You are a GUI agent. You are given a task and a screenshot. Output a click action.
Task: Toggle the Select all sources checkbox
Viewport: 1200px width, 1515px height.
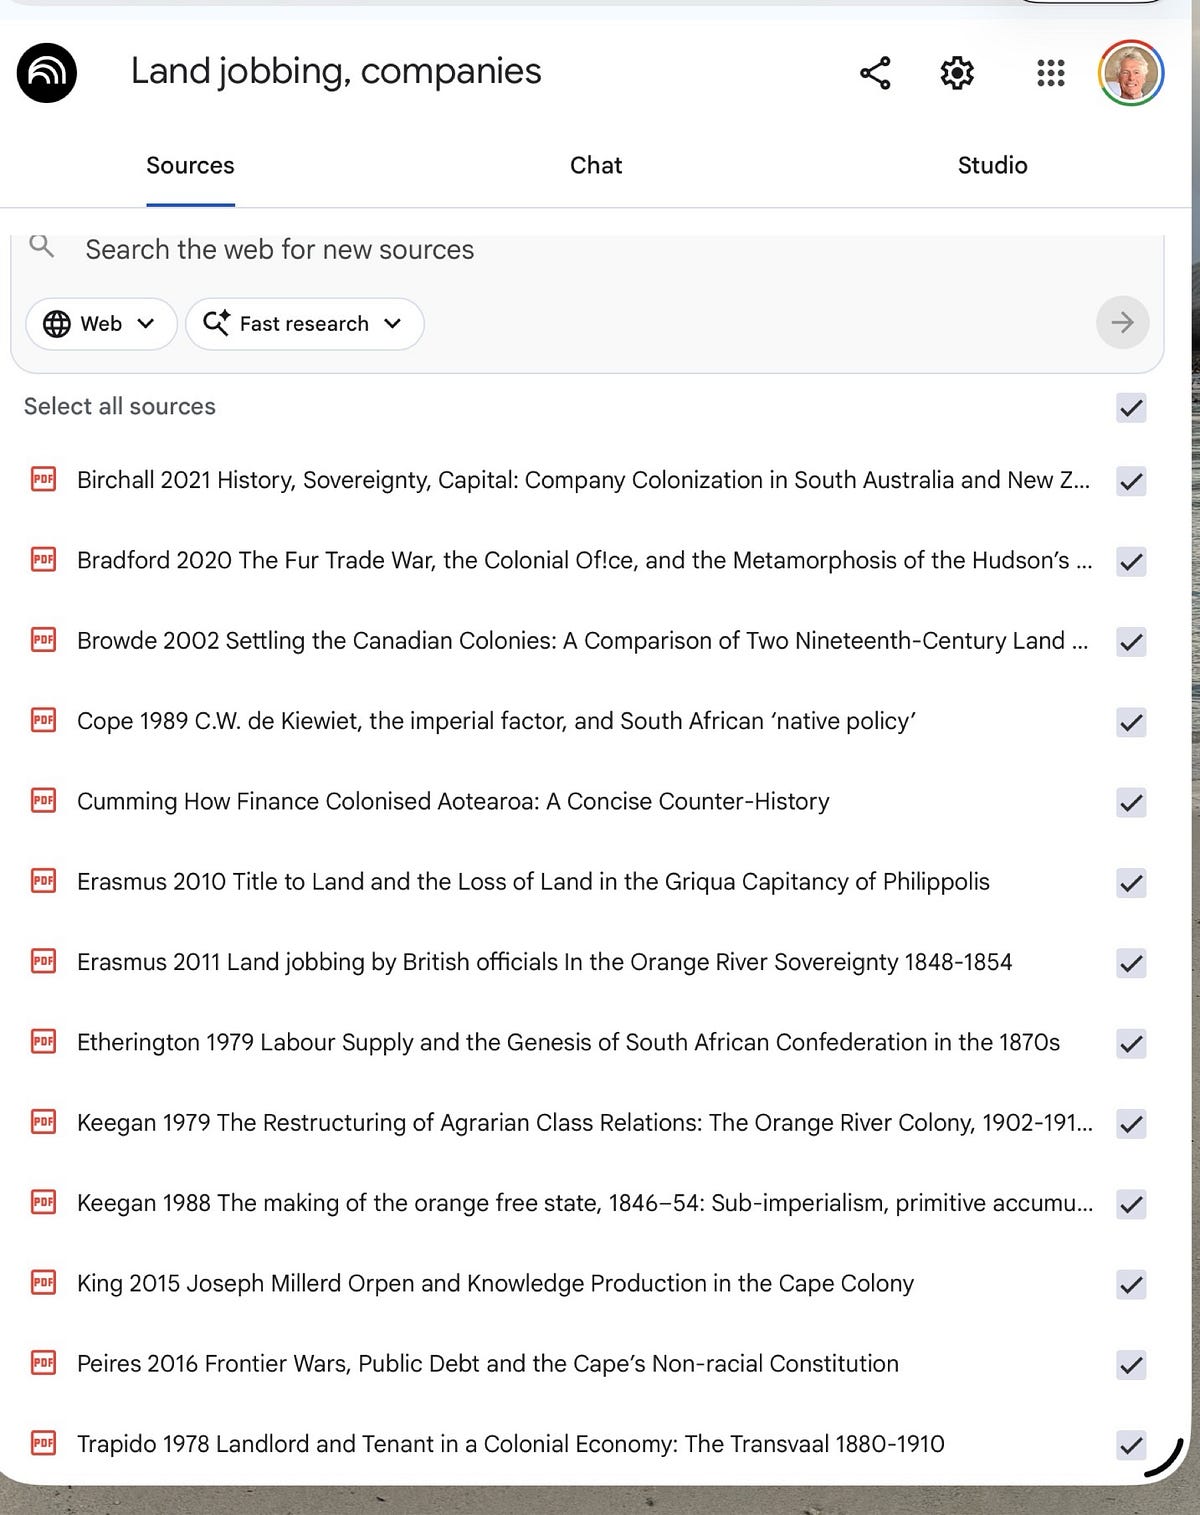1131,408
